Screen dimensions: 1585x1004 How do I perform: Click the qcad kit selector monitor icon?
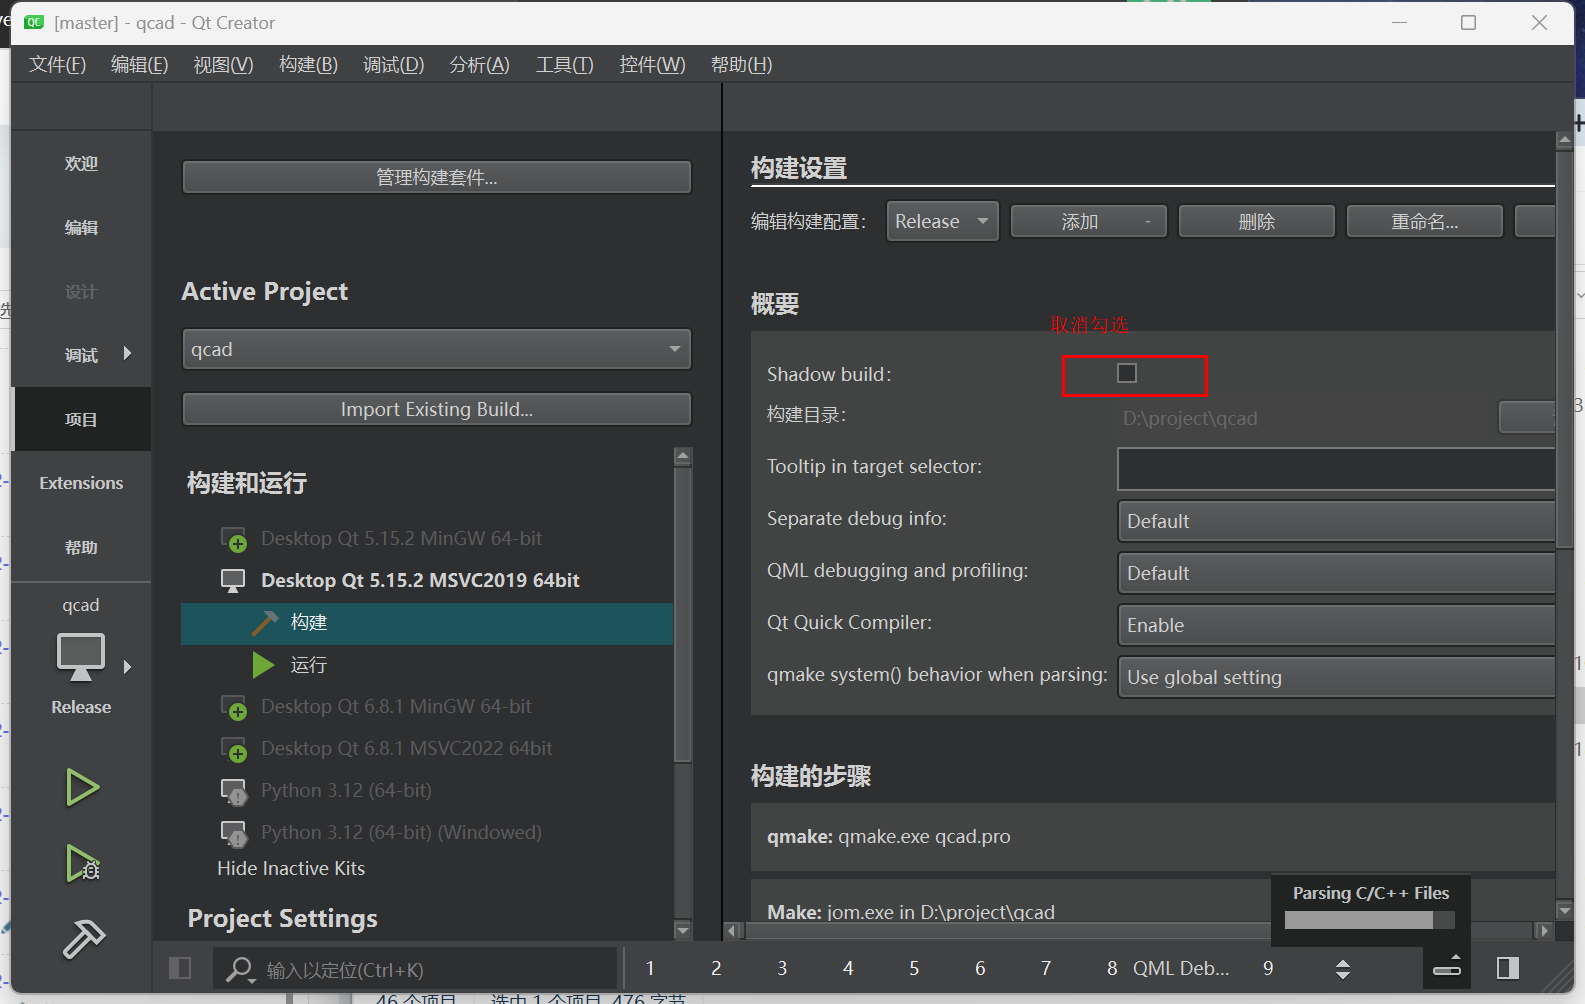coord(81,657)
